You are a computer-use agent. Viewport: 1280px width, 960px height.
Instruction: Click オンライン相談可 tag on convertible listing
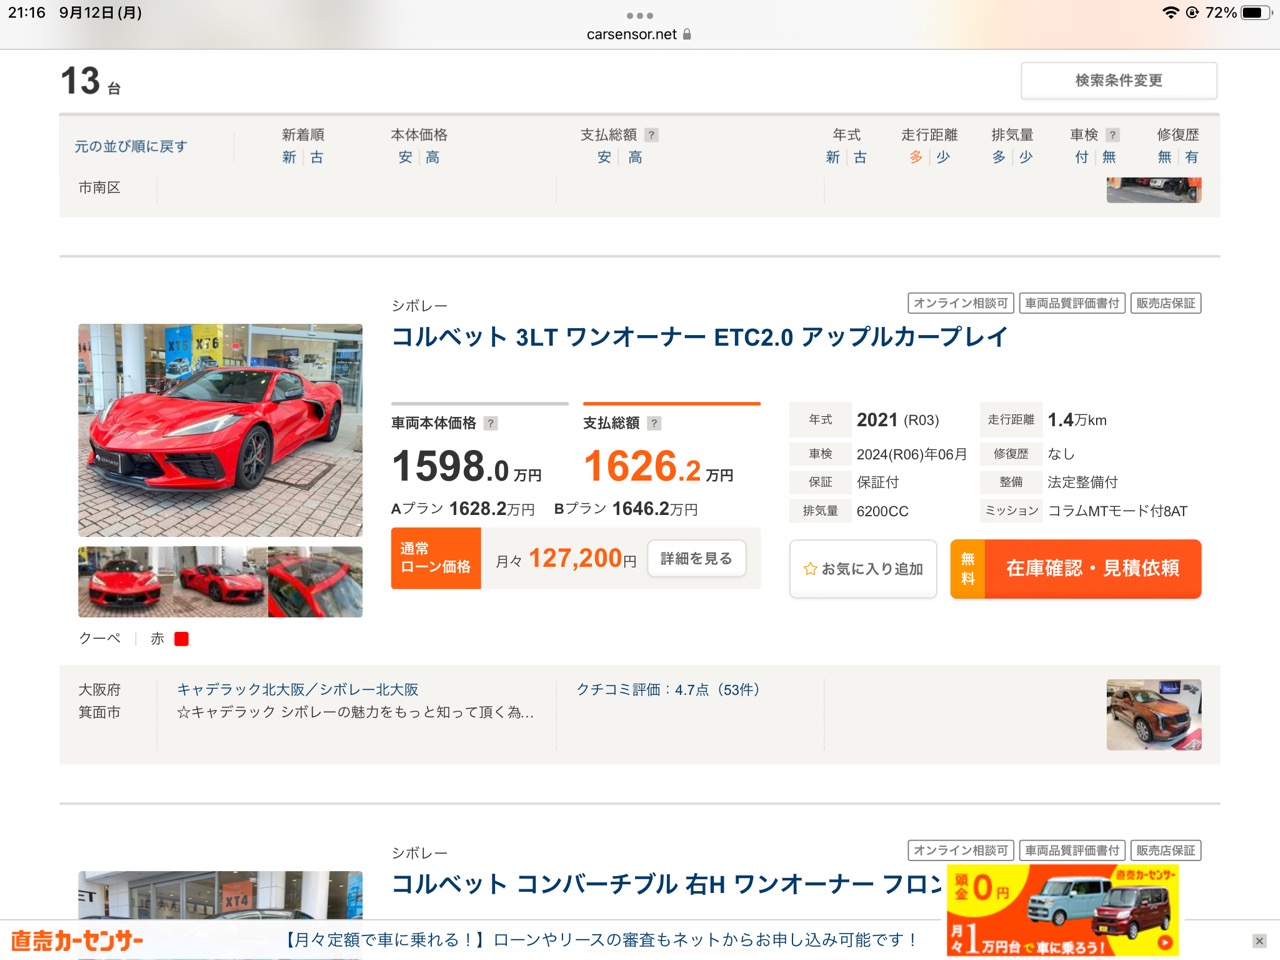click(x=961, y=850)
